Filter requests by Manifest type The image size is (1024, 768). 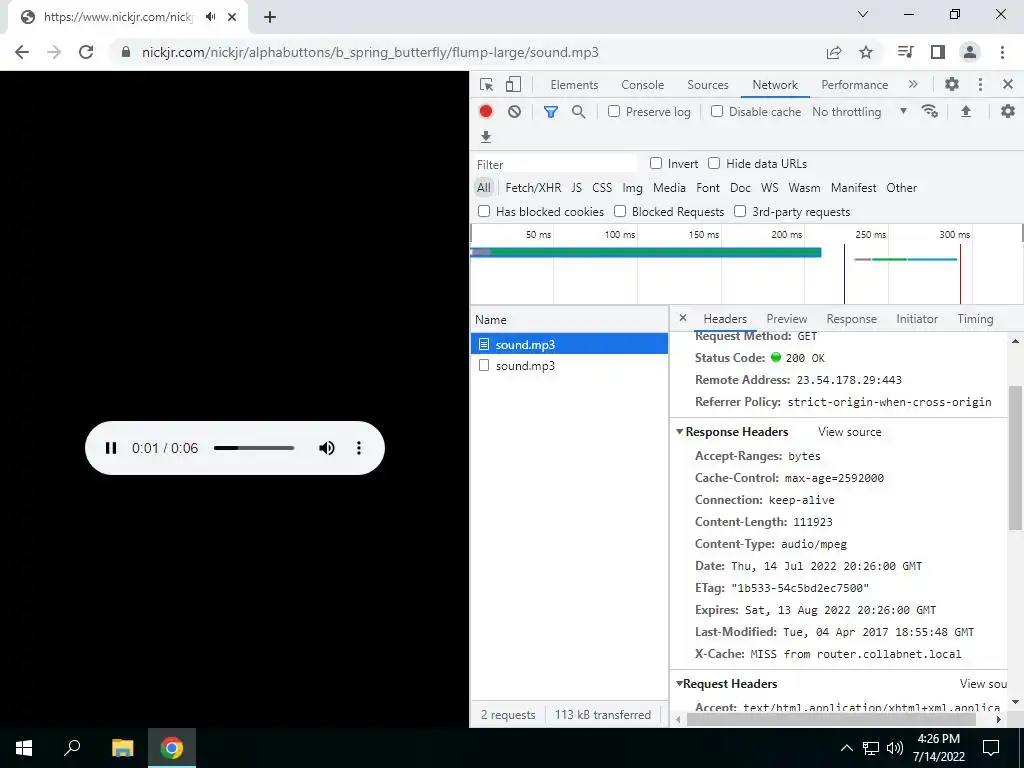coord(854,188)
